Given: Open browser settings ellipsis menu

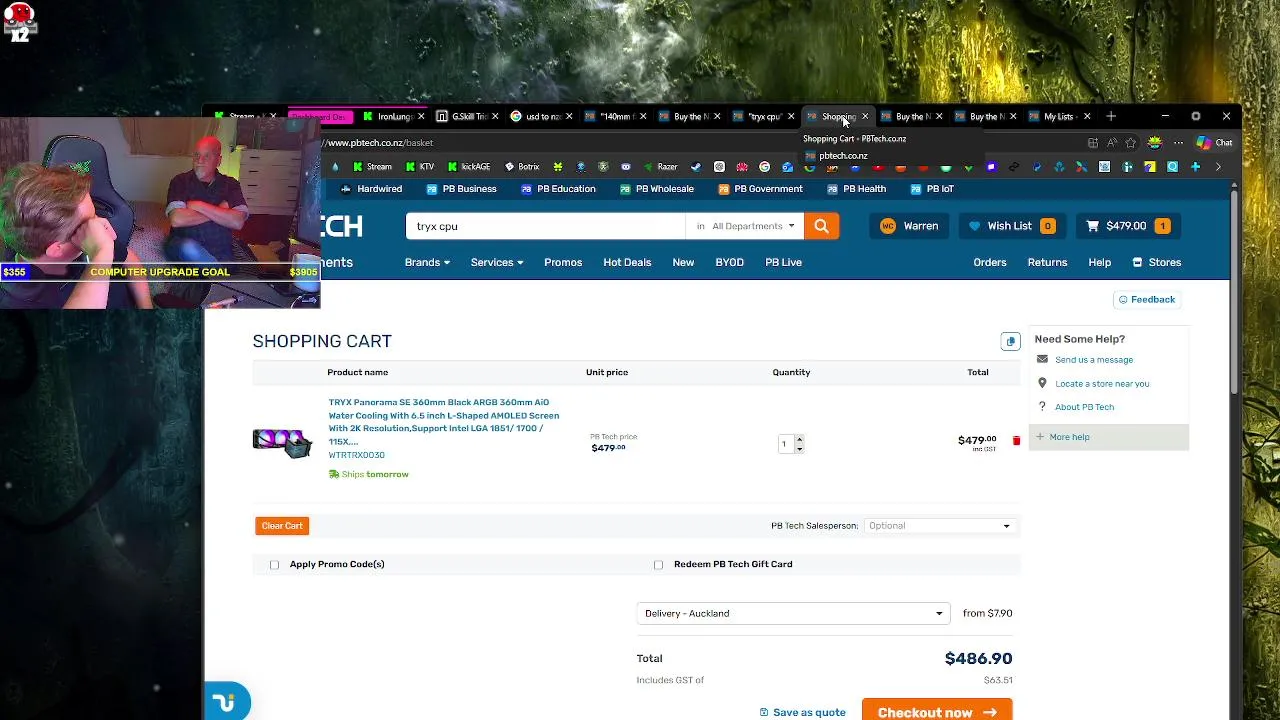Looking at the screenshot, I should coord(1177,143).
